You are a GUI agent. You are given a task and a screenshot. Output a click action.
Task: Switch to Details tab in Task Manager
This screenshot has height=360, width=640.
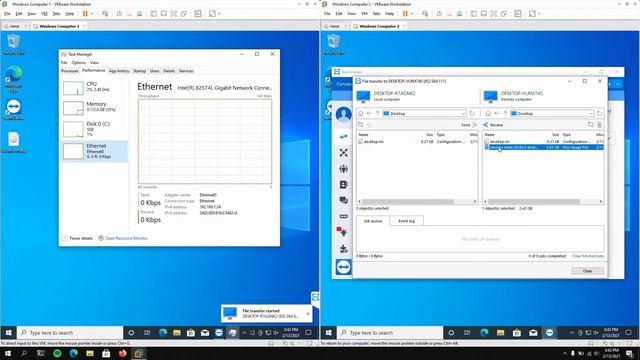coord(169,71)
